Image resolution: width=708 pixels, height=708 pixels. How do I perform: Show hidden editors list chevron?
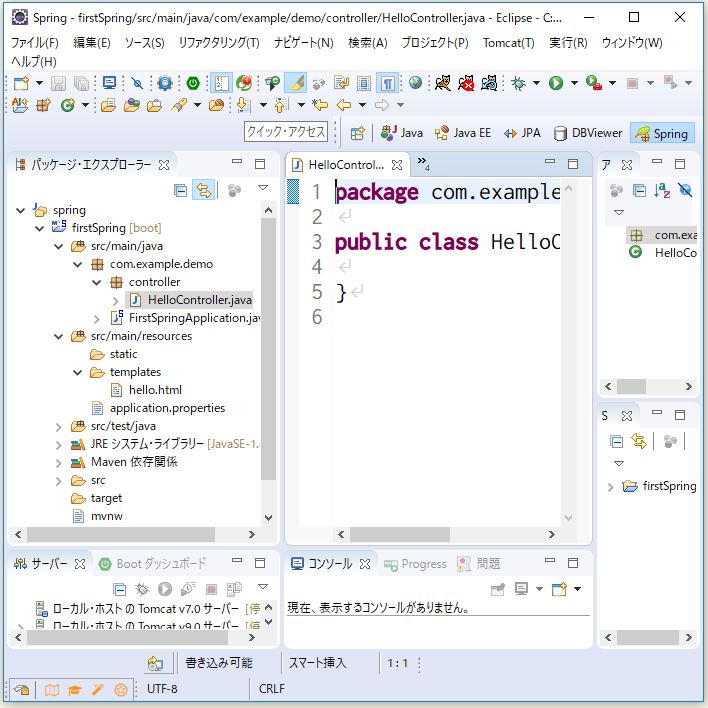(423, 163)
